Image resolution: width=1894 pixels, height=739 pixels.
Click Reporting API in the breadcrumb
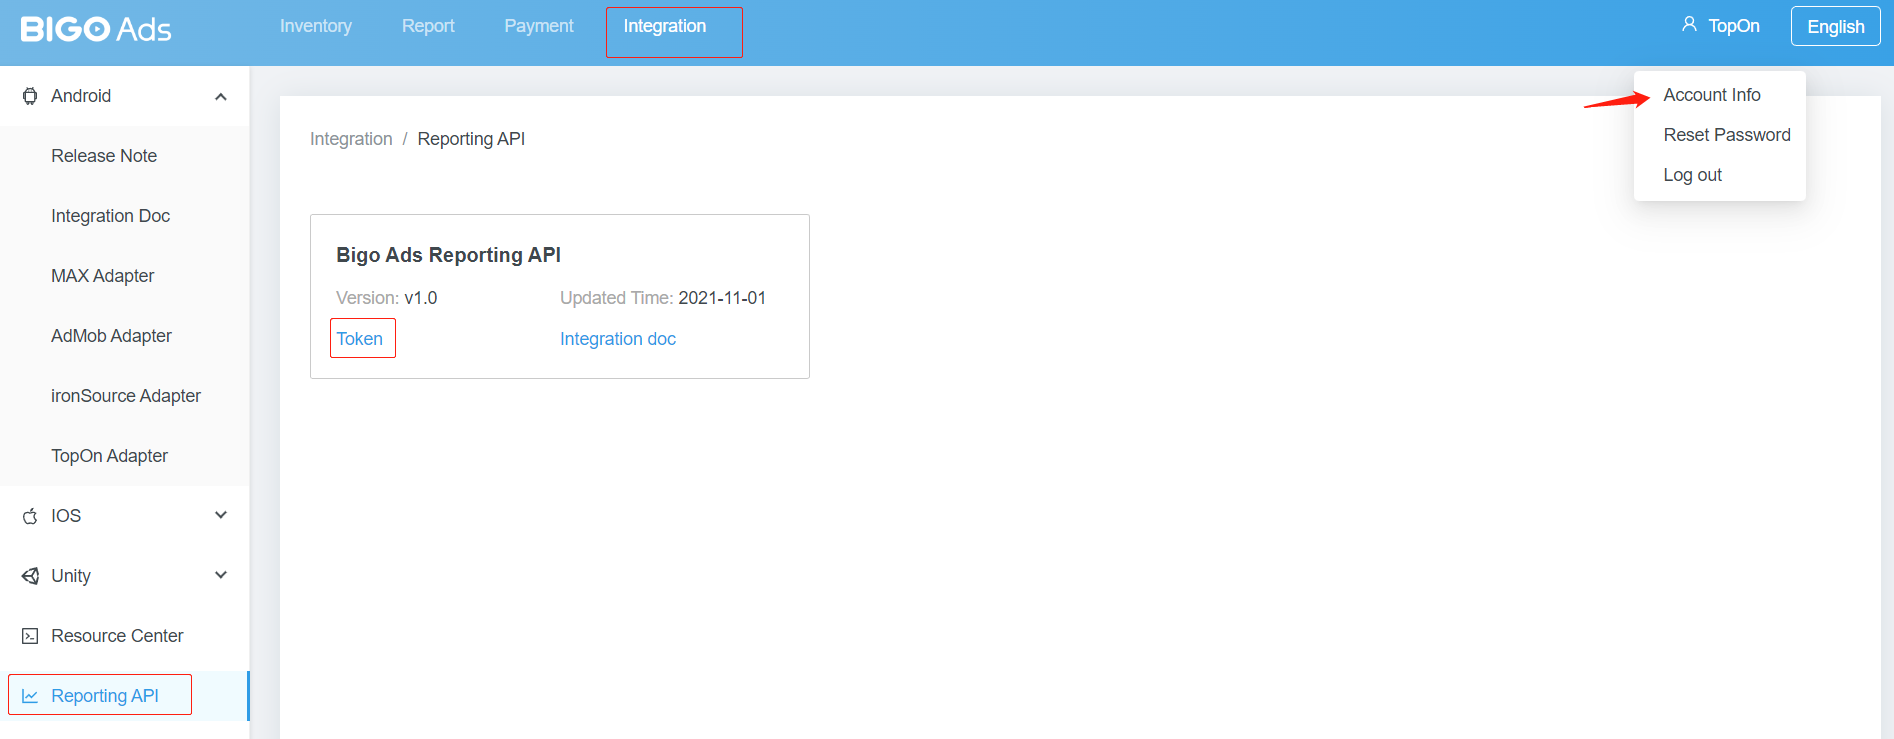(471, 139)
